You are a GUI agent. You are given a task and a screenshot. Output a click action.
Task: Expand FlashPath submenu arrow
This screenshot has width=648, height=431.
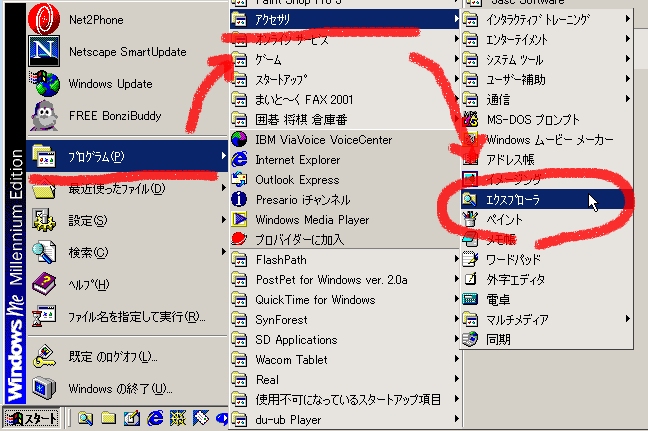point(456,259)
